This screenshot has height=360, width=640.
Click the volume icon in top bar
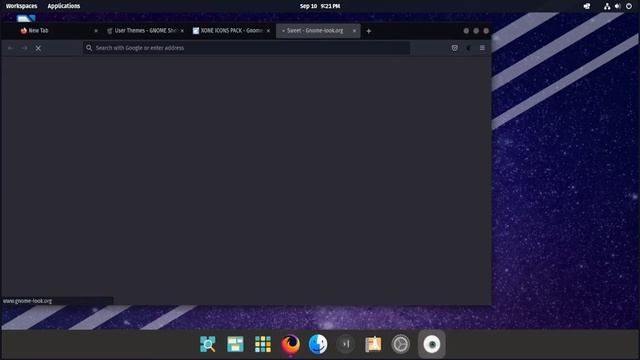click(x=618, y=6)
